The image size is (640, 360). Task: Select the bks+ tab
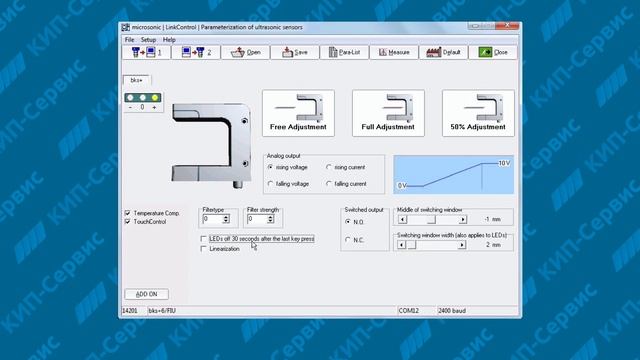(x=137, y=80)
